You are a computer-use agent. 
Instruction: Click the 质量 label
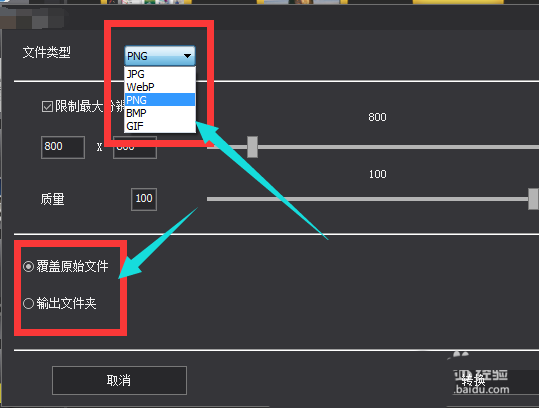point(53,199)
